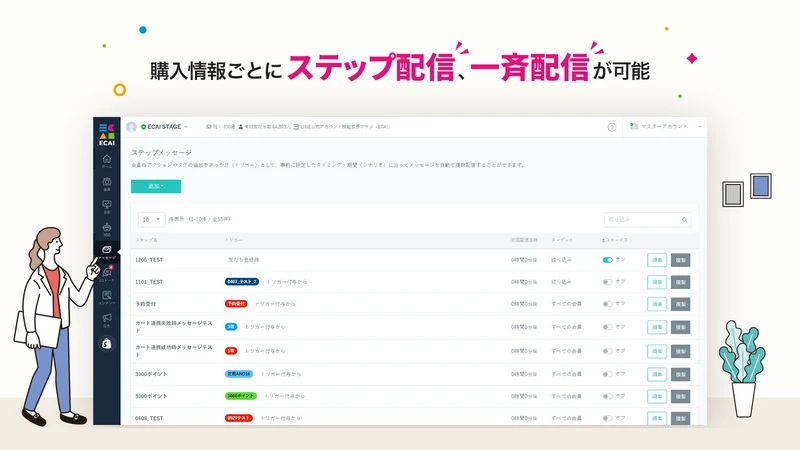Click the 友だち登録時 trigger text
This screenshot has width=800, height=450.
[243, 260]
